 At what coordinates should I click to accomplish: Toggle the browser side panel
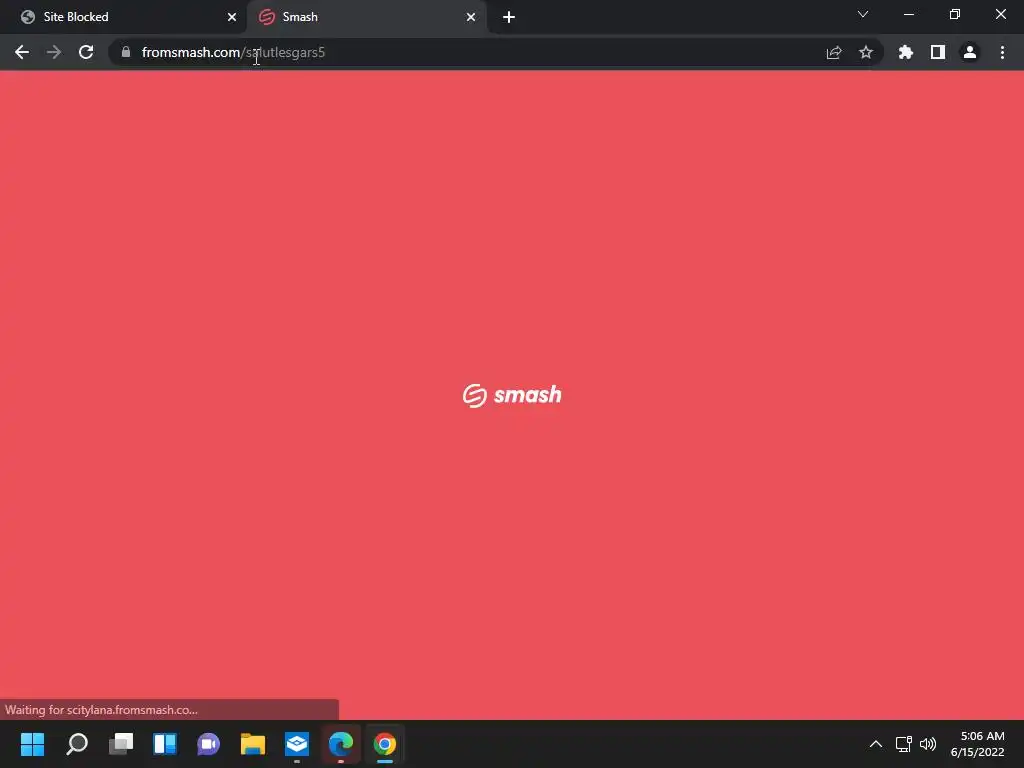[x=938, y=52]
